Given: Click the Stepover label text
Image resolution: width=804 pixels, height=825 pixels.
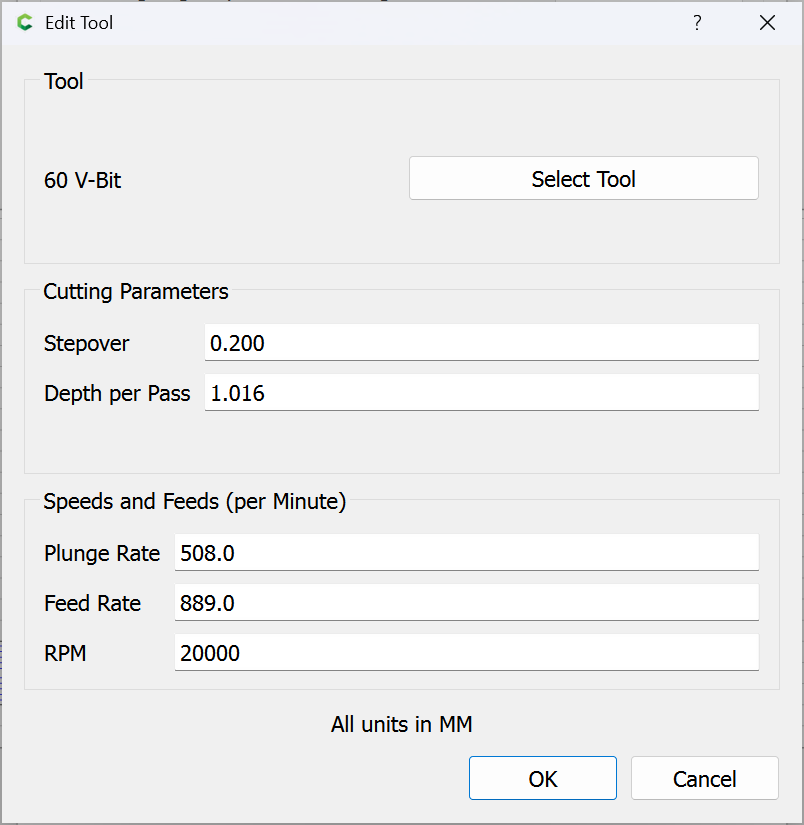Looking at the screenshot, I should click(x=87, y=344).
